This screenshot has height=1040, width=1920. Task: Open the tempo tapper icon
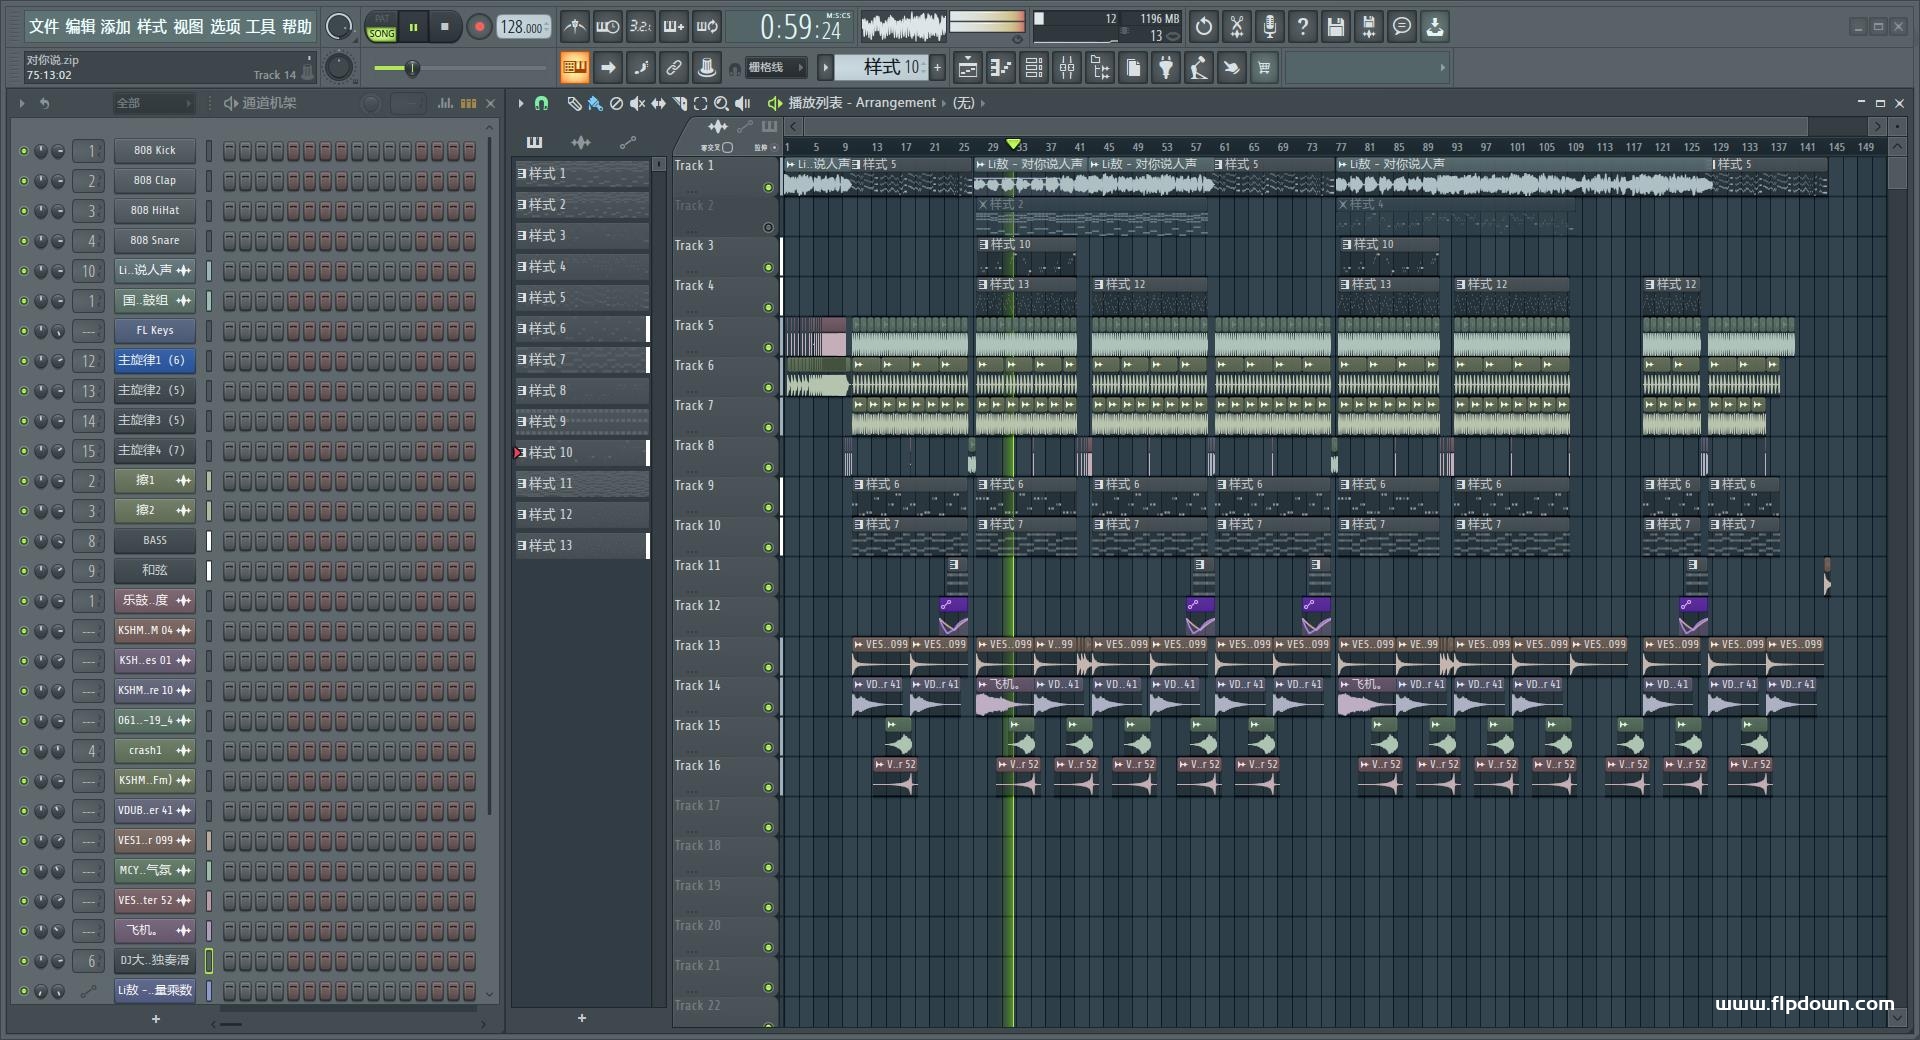pyautogui.click(x=1199, y=68)
